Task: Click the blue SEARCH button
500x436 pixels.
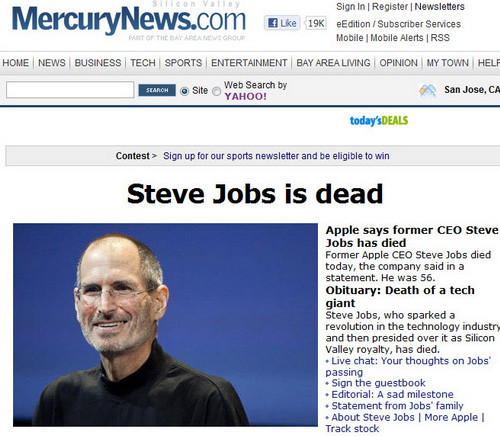Action: pos(157,90)
